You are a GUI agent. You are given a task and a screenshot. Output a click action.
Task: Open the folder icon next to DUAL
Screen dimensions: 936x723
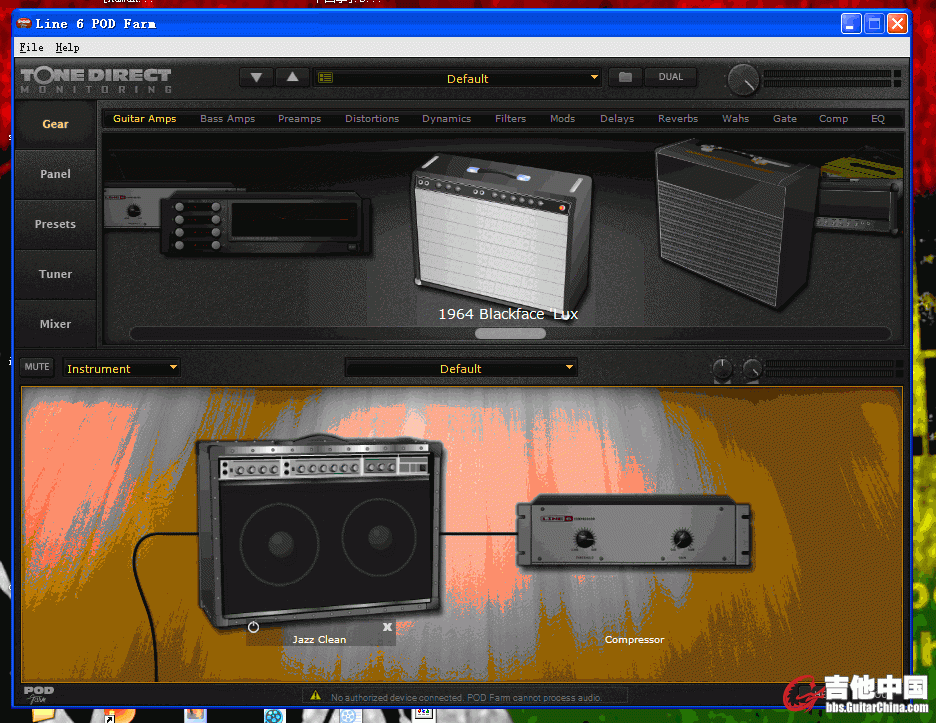[x=625, y=77]
